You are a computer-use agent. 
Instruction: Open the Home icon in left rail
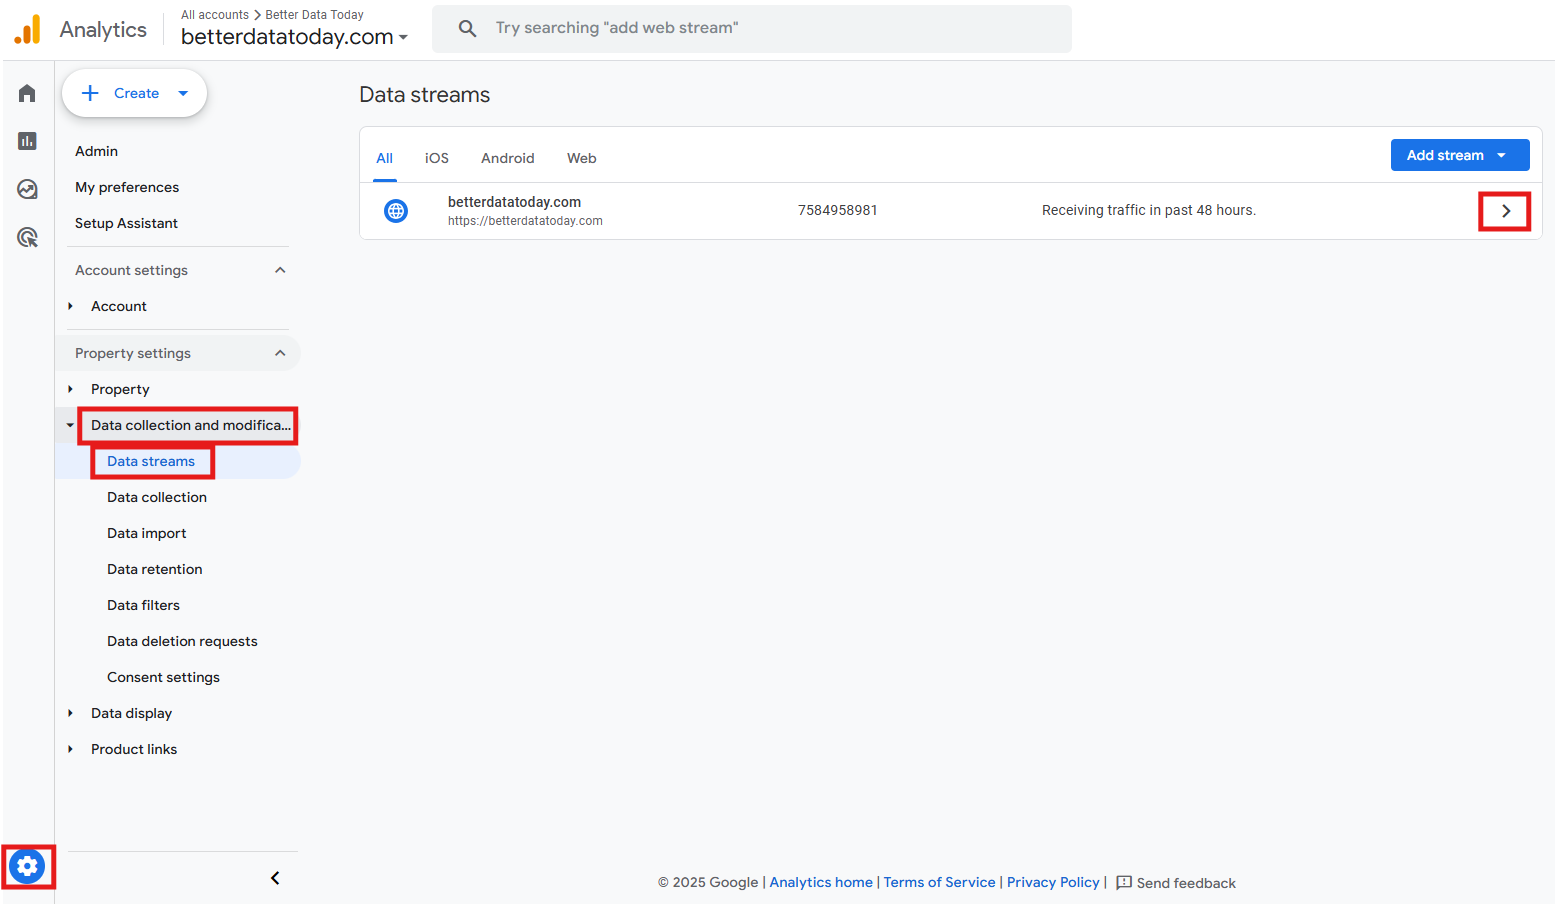27,93
